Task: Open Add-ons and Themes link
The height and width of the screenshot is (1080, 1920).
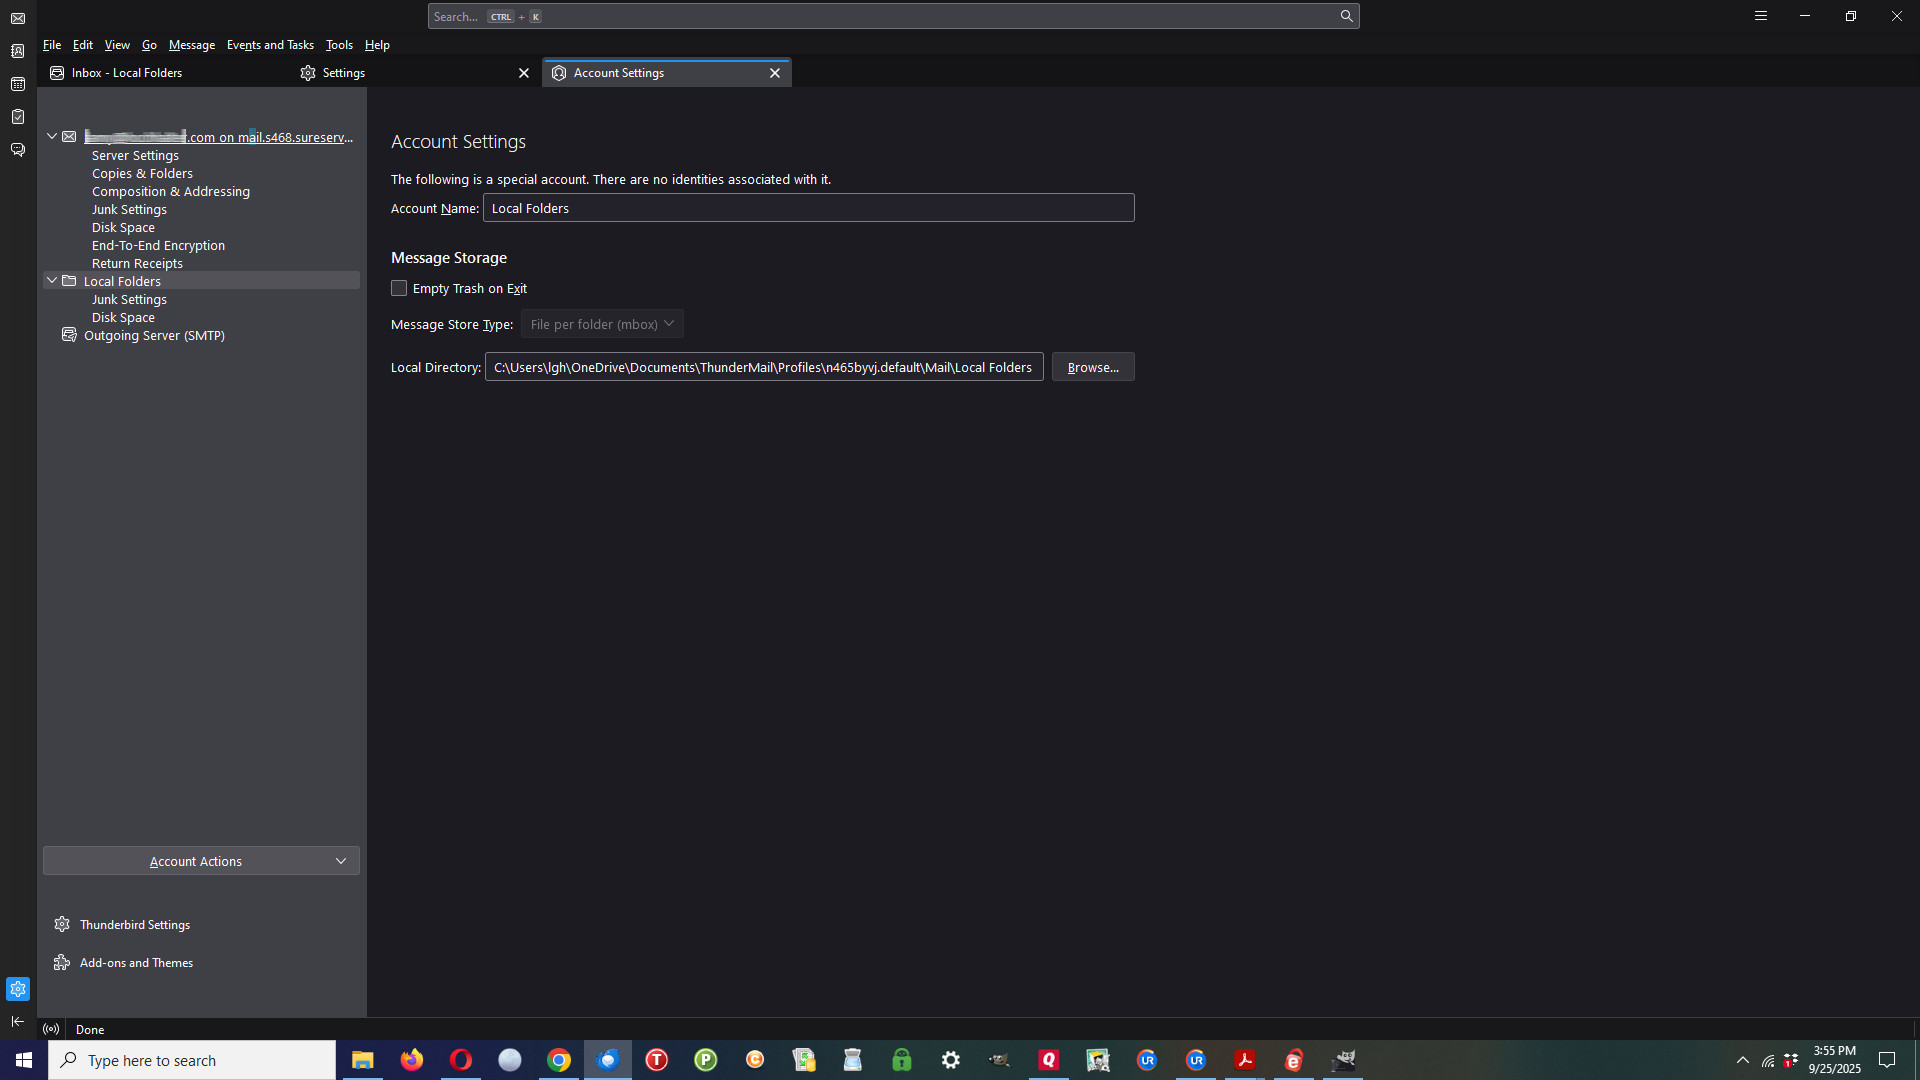Action: point(136,963)
